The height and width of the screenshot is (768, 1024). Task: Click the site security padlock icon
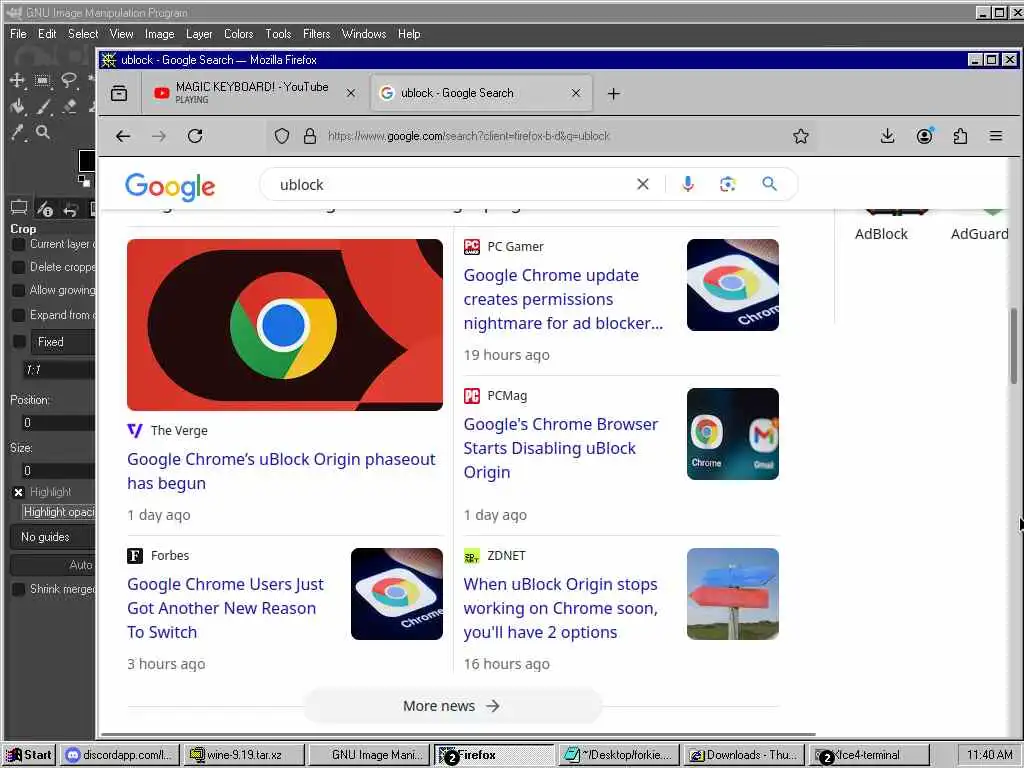coord(310,136)
